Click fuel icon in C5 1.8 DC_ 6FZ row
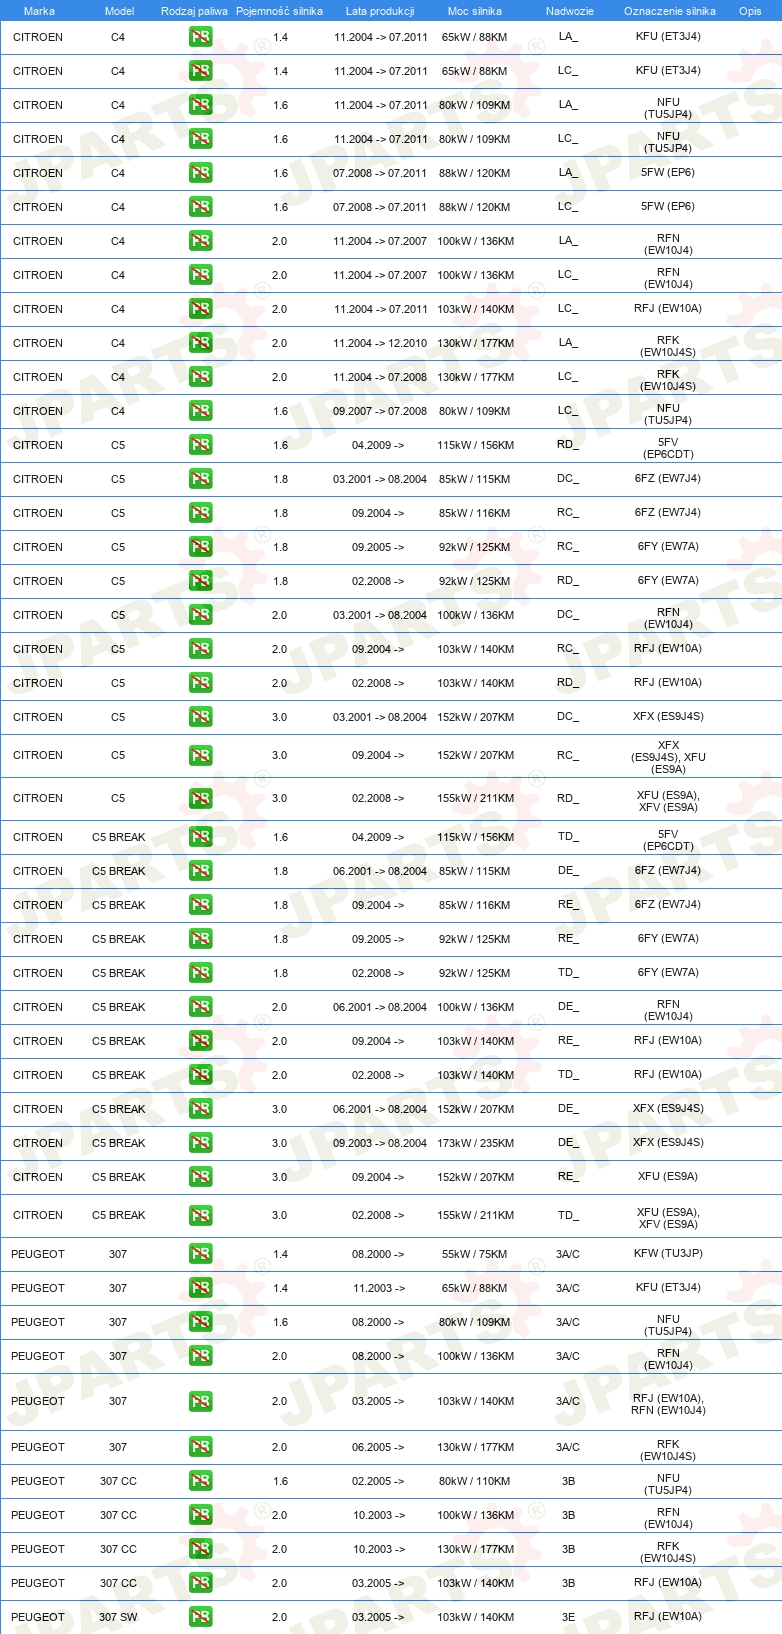 tap(201, 479)
